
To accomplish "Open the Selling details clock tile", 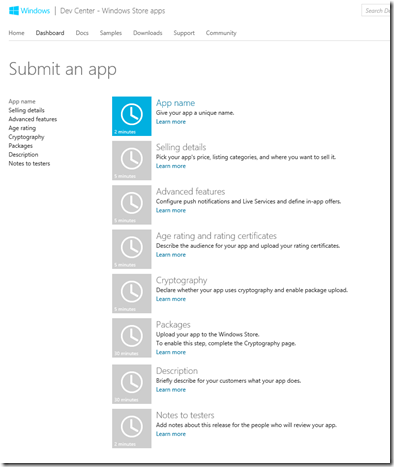I will coord(132,161).
